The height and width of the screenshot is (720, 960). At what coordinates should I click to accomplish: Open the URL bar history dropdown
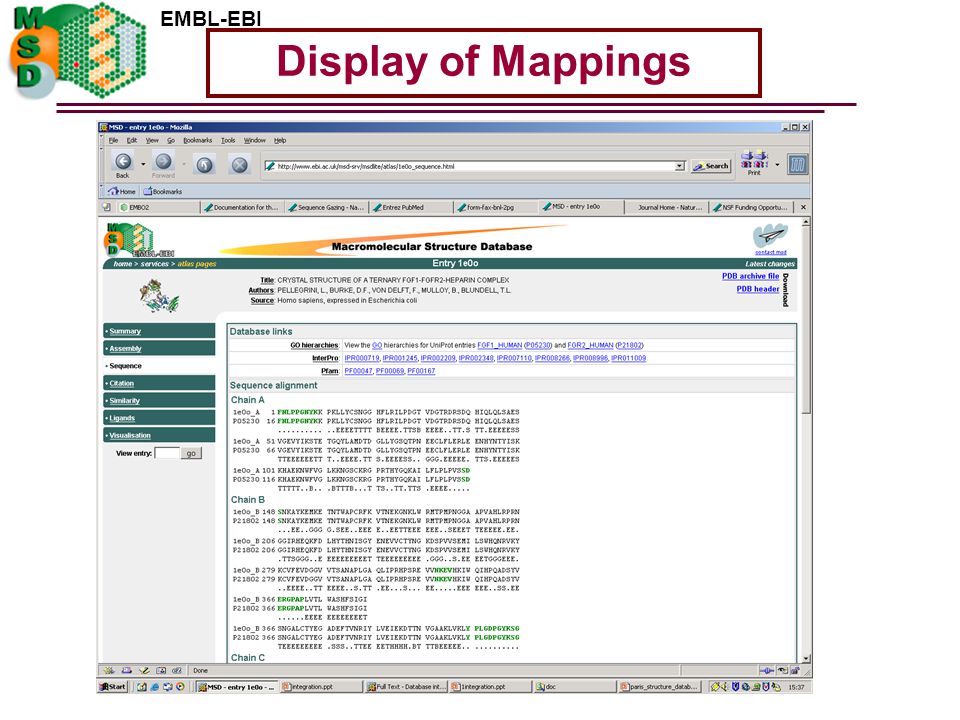(680, 166)
